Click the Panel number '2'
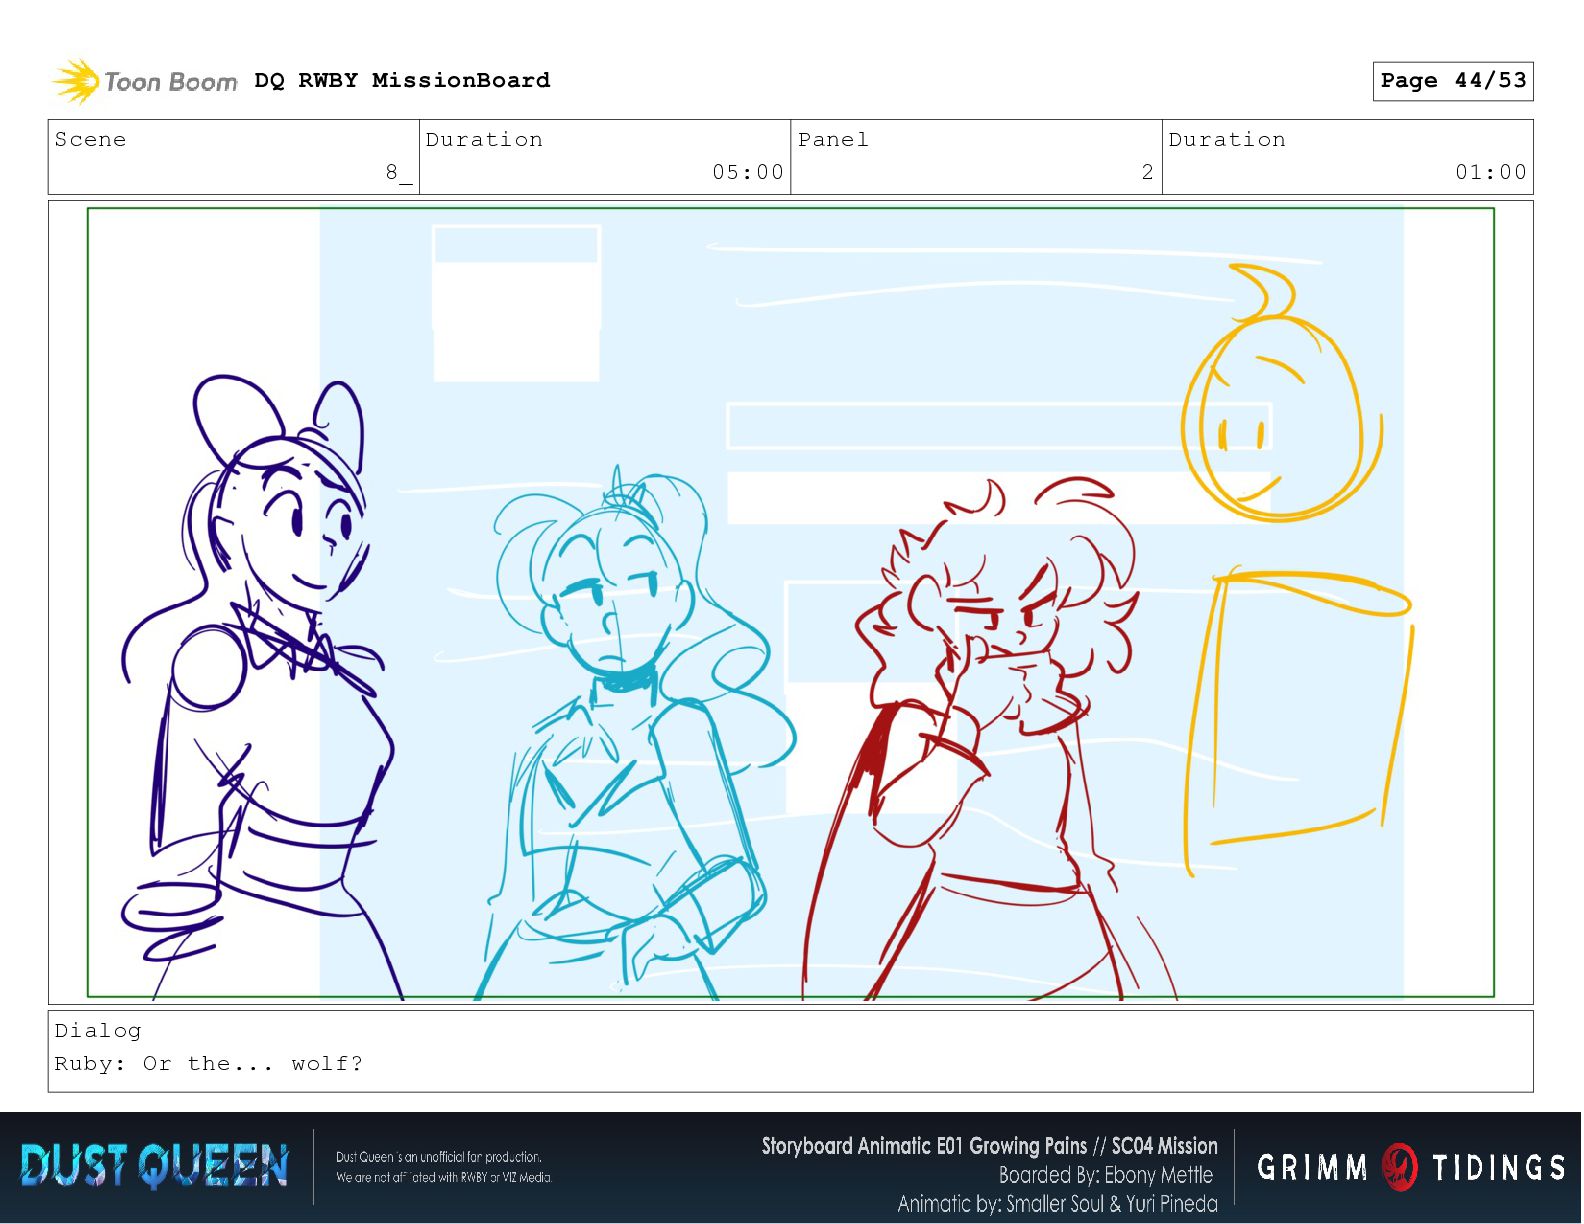1584x1224 pixels. point(1147,172)
